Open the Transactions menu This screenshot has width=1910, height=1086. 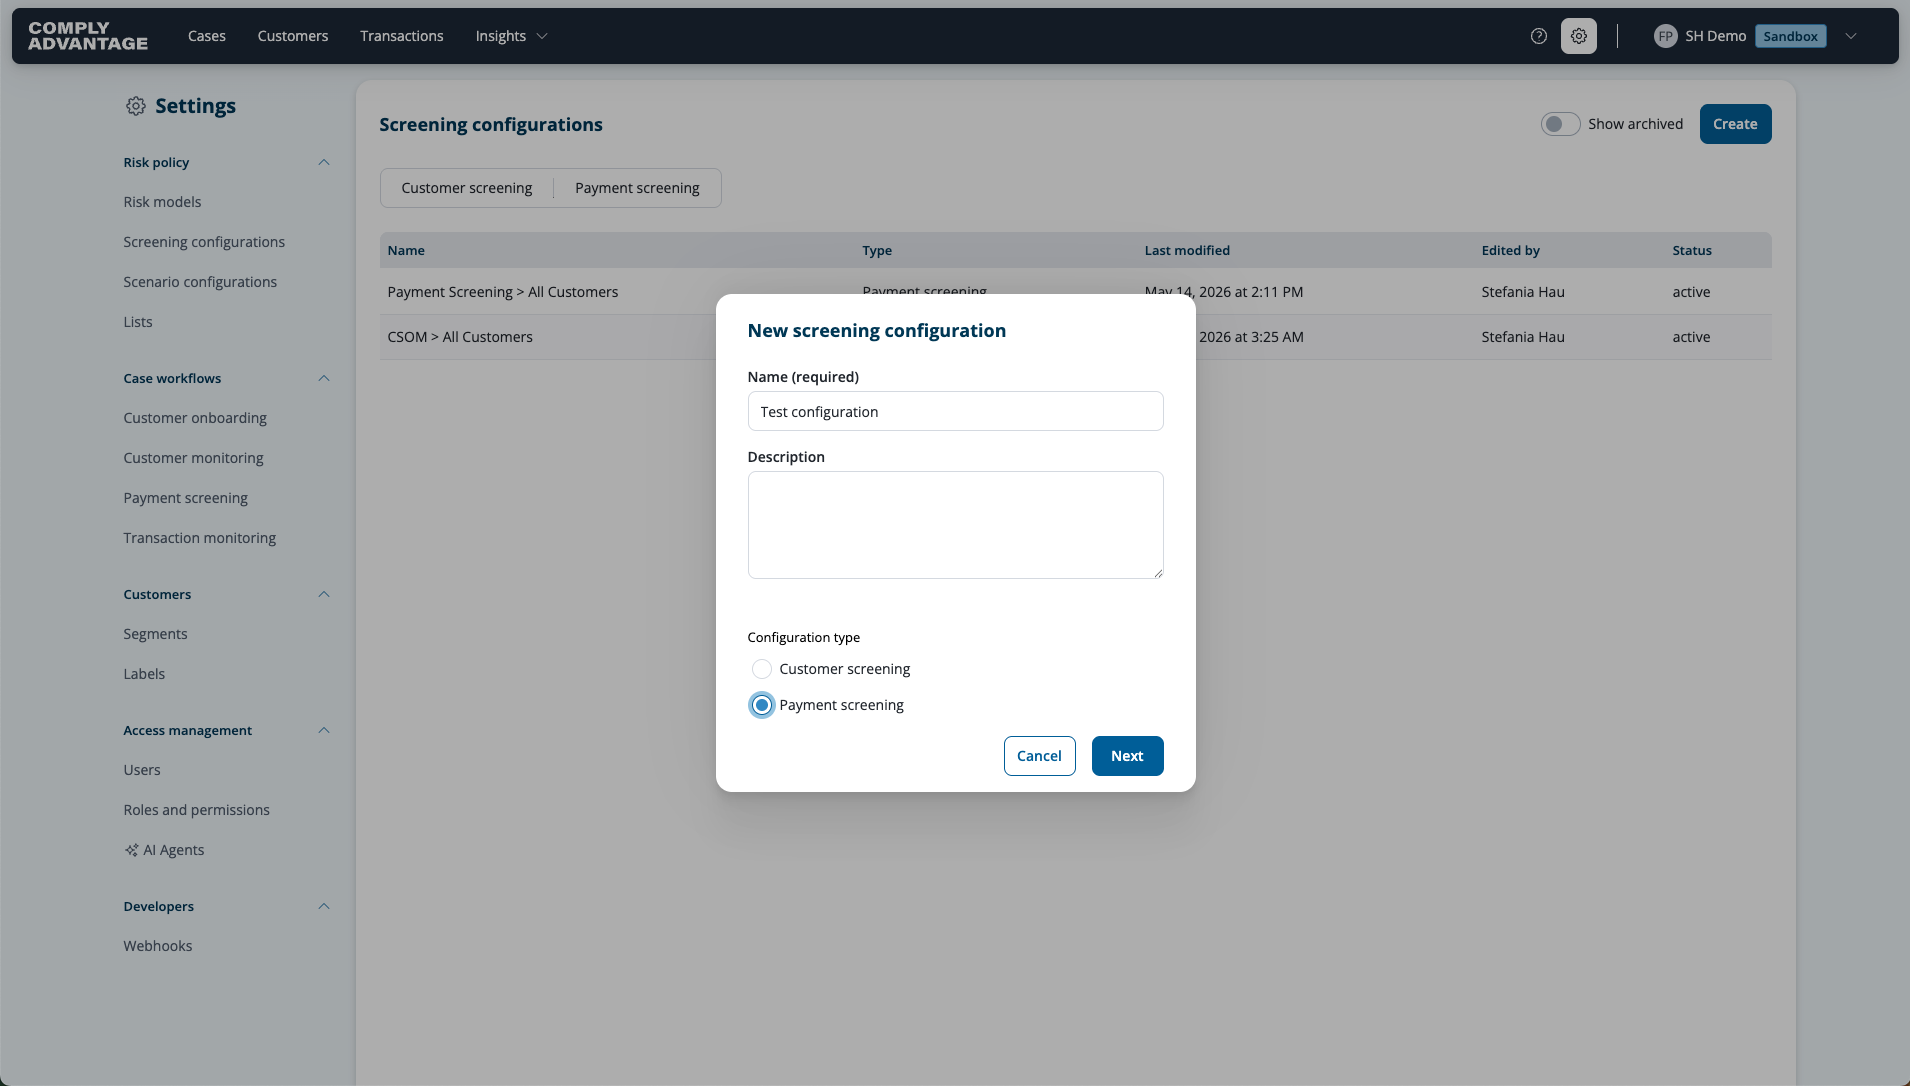pyautogui.click(x=402, y=36)
